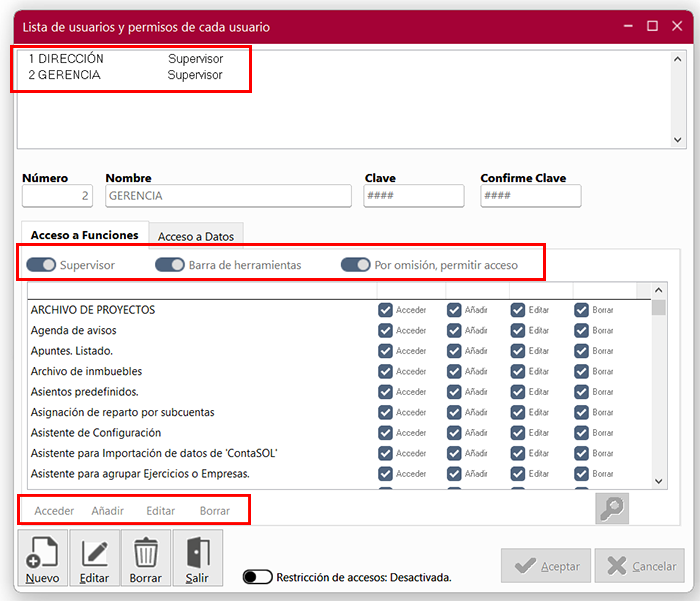
Task: Uncheck Acceder for Agenda de avisos
Action: tap(385, 330)
